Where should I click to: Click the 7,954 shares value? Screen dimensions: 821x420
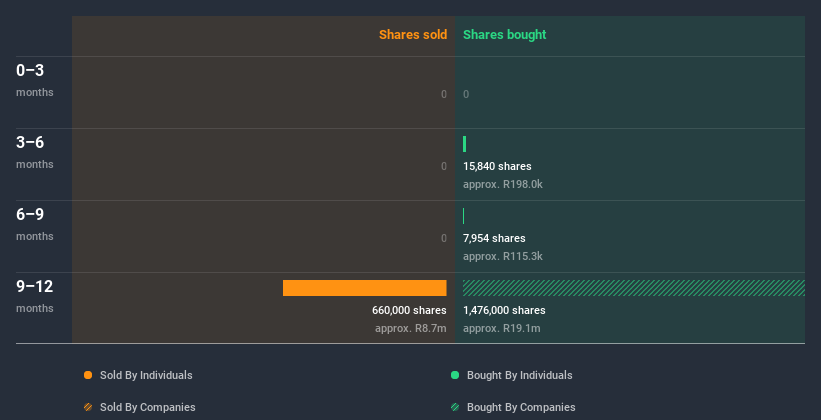click(494, 238)
